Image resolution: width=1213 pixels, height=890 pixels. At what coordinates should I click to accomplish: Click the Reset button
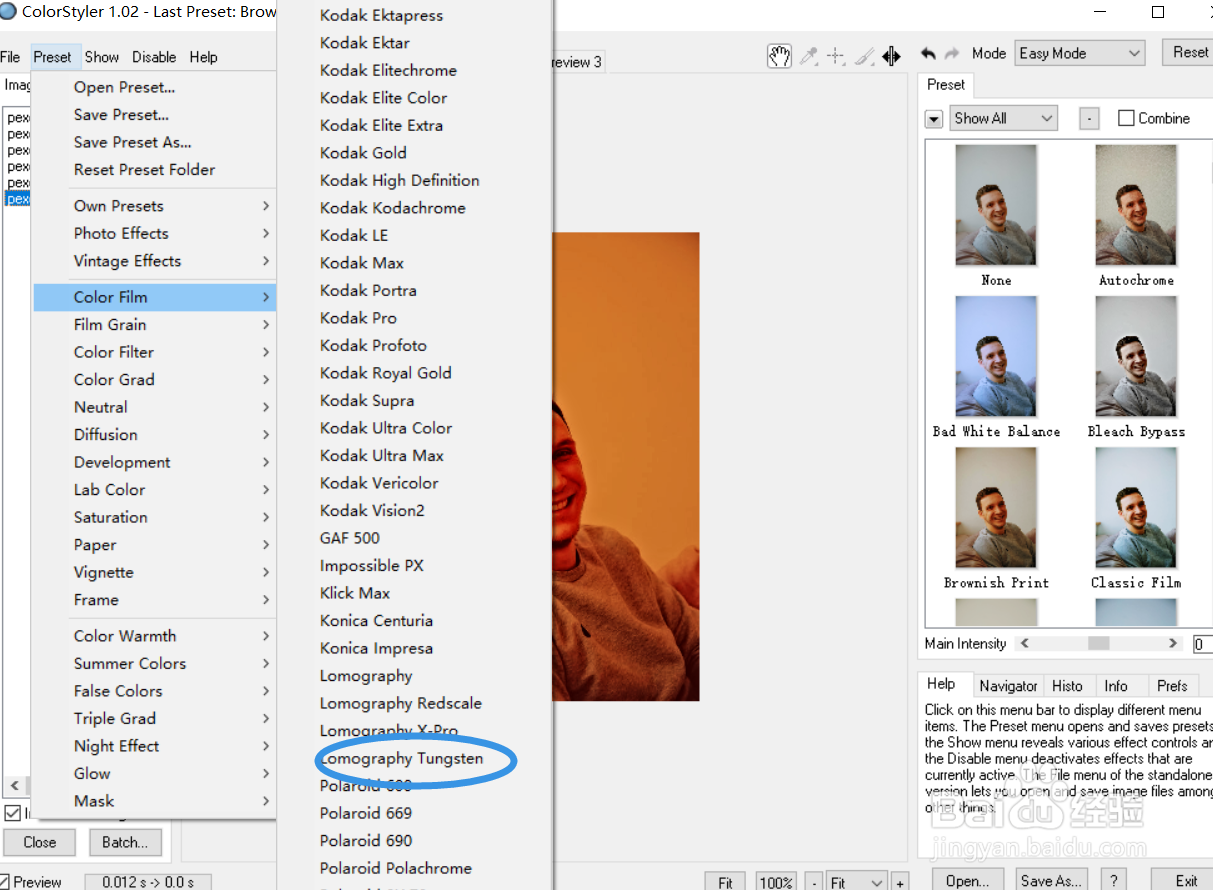1189,53
